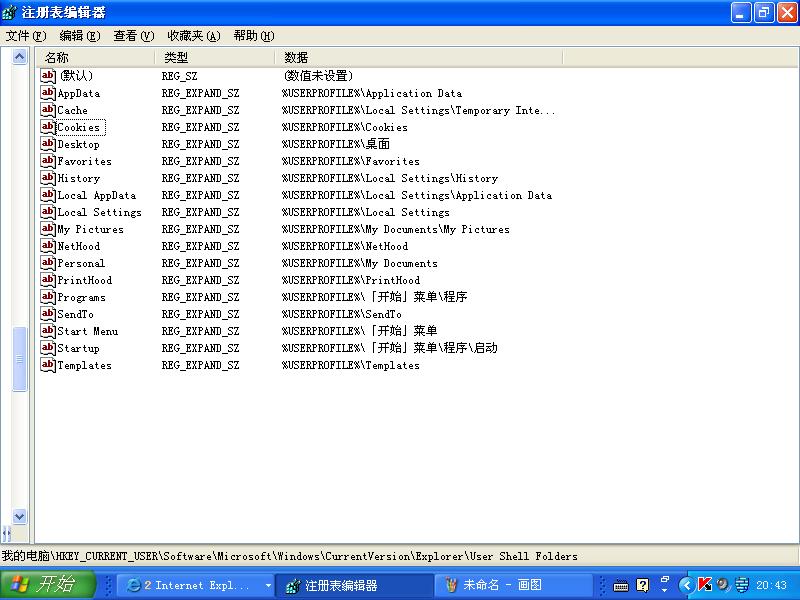This screenshot has width=800, height=600.
Task: Open the Internet Explorer group dropdown arrow
Action: 268,585
